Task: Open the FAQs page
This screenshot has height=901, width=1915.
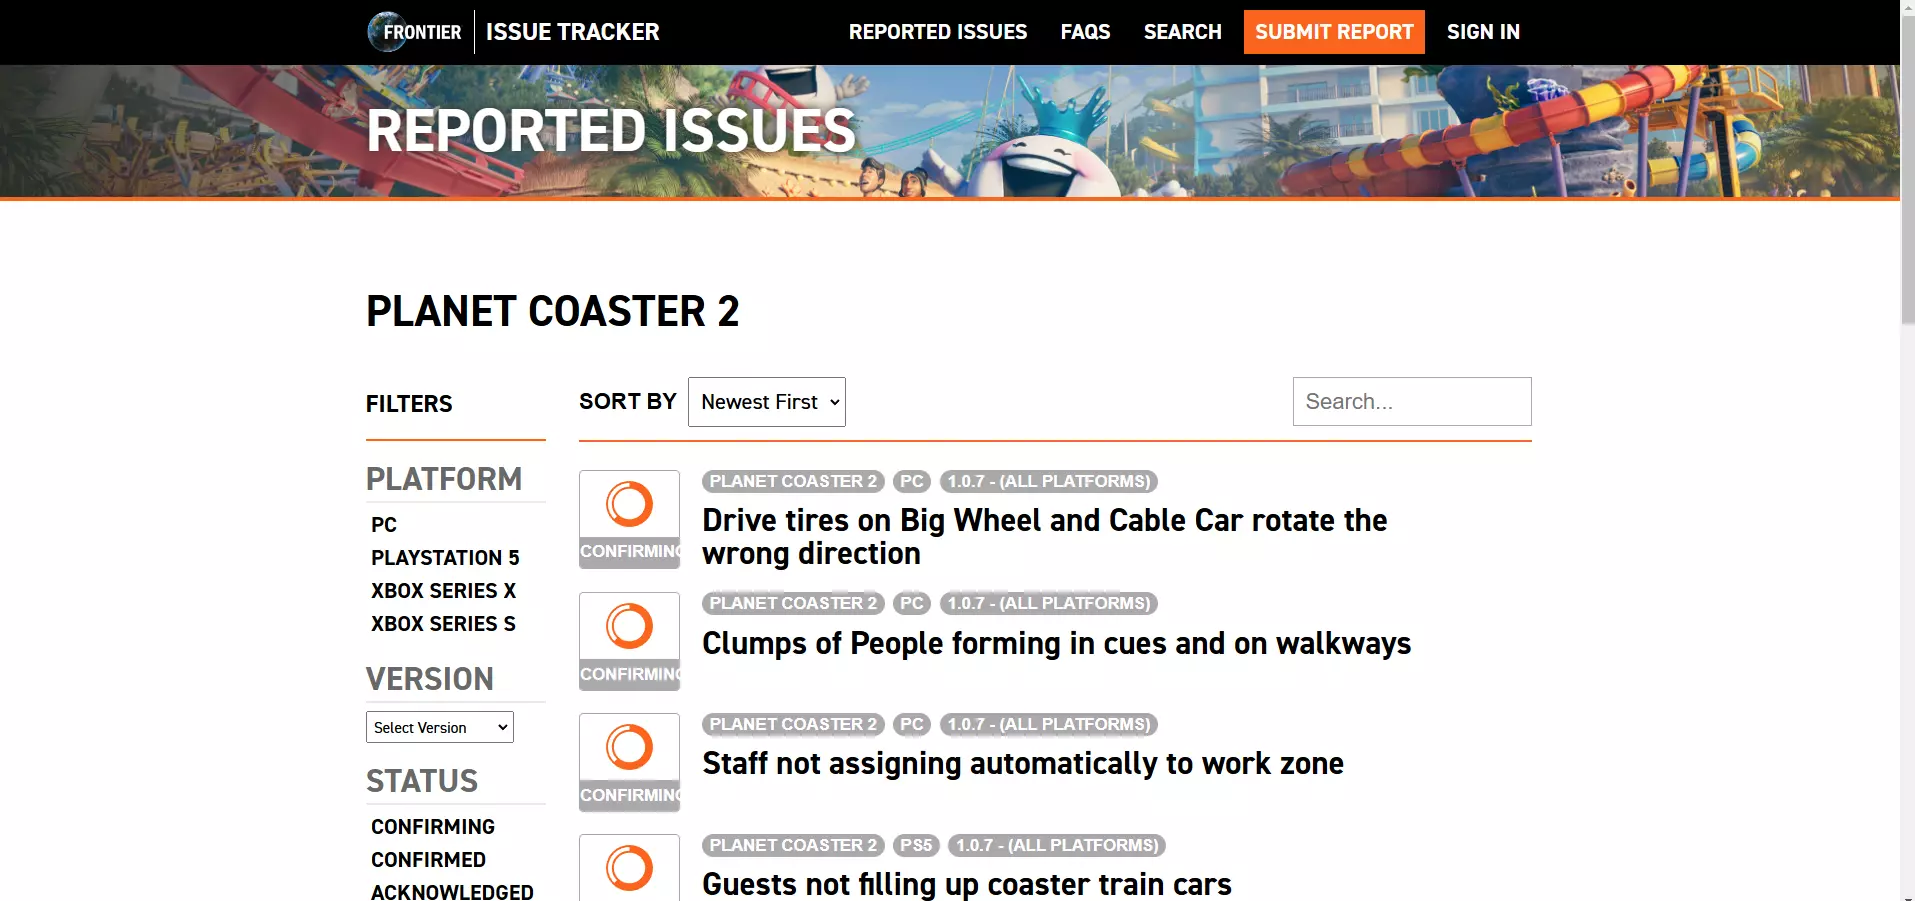Action: [x=1085, y=32]
